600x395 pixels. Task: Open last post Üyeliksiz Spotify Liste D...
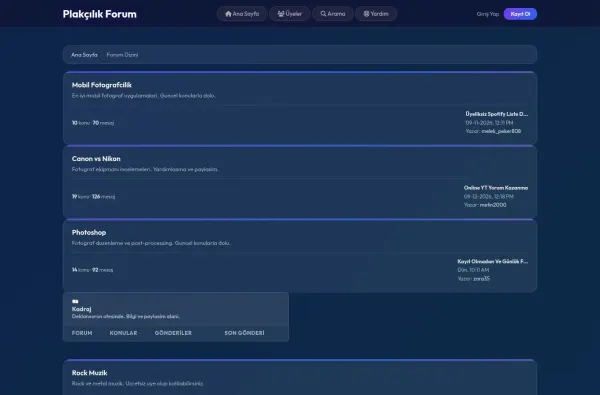point(497,114)
